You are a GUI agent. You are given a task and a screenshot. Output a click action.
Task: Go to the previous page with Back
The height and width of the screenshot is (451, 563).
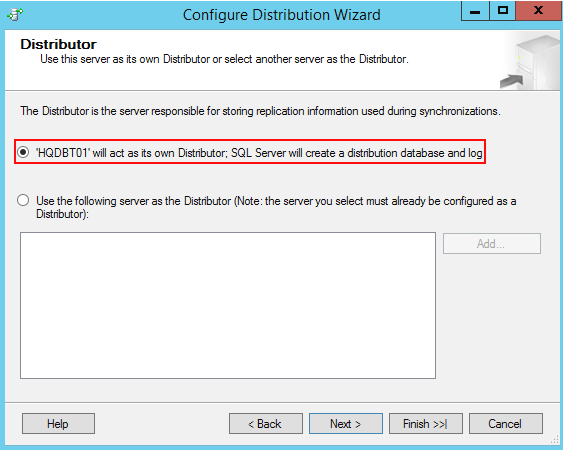coord(266,424)
